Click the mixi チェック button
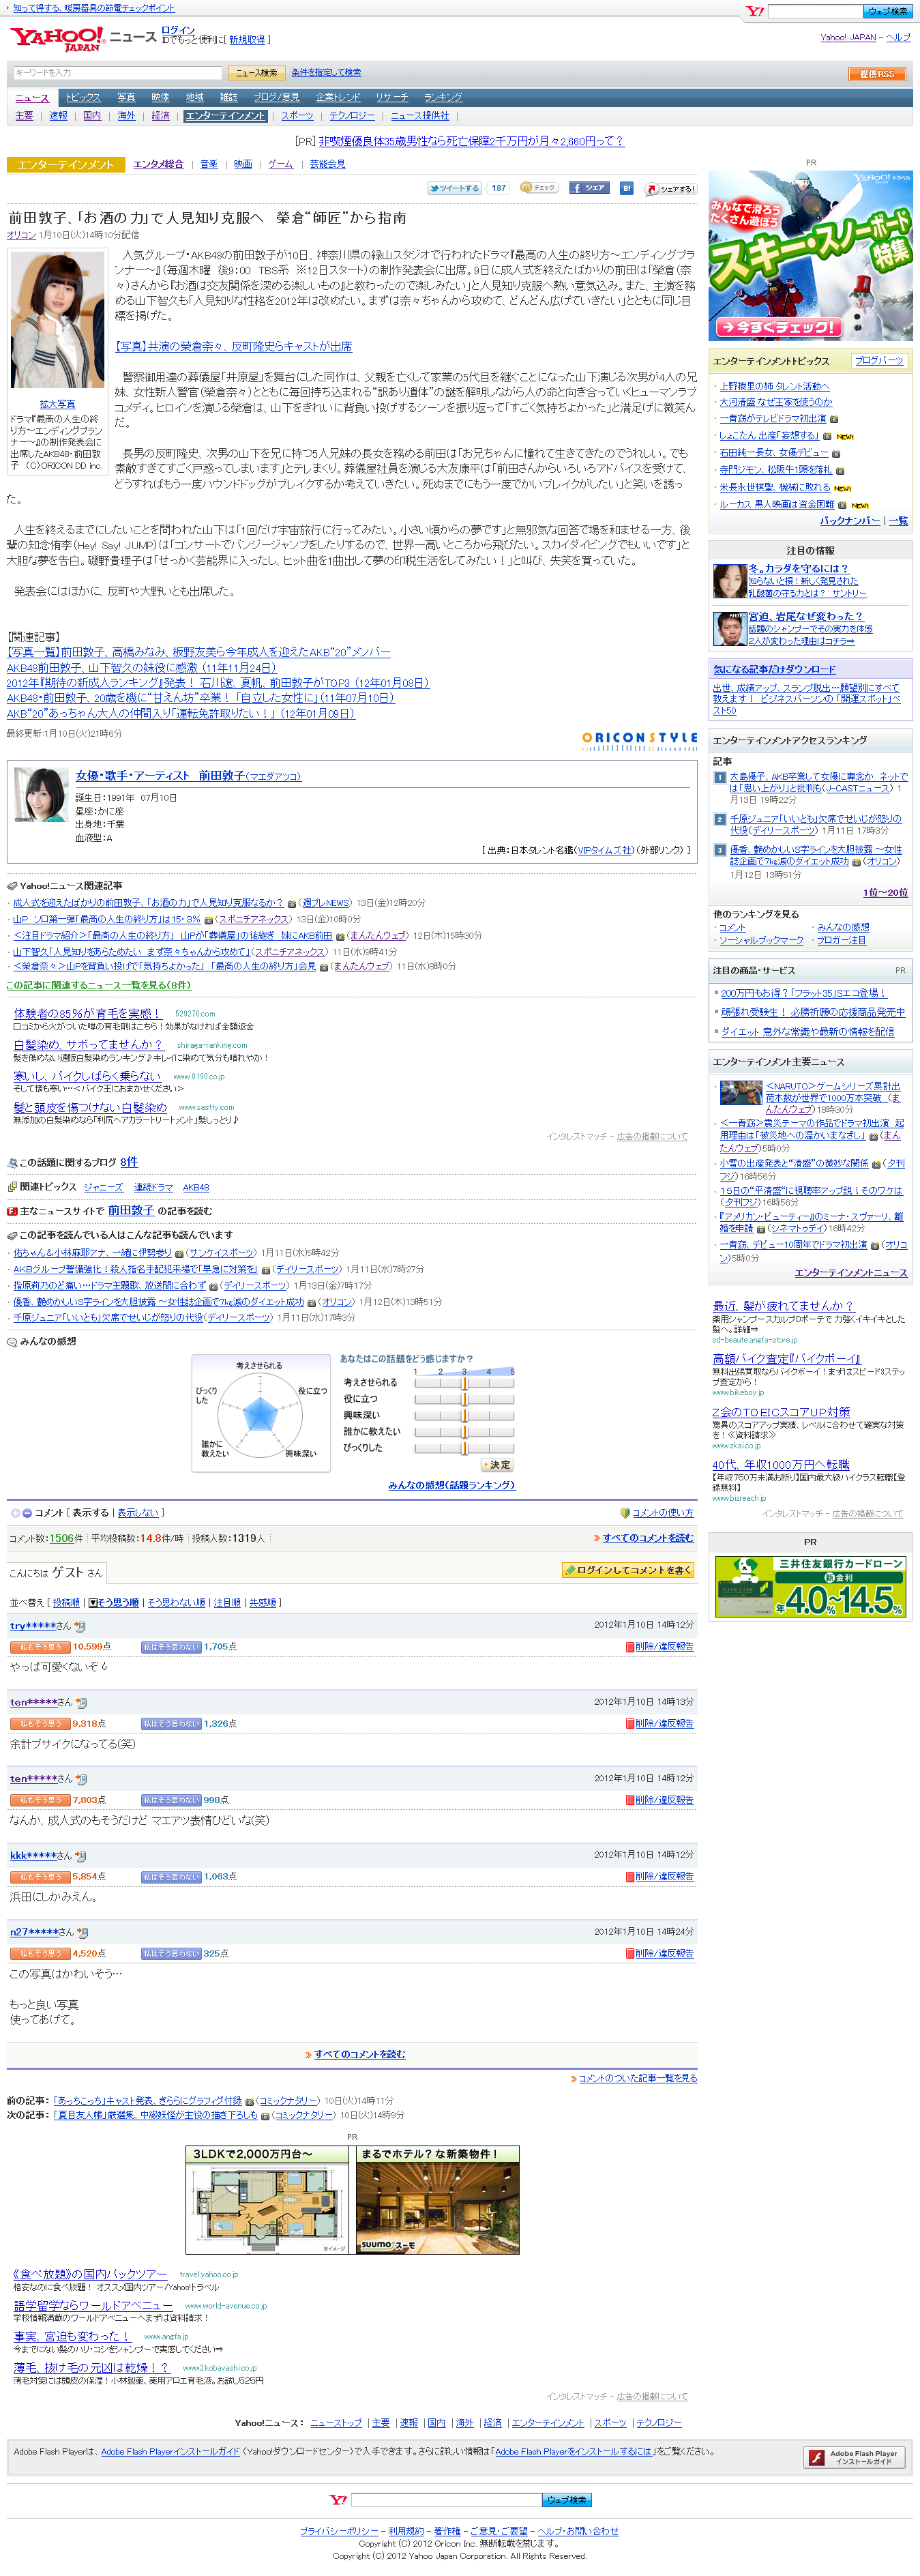The width and height of the screenshot is (920, 2576). (539, 188)
